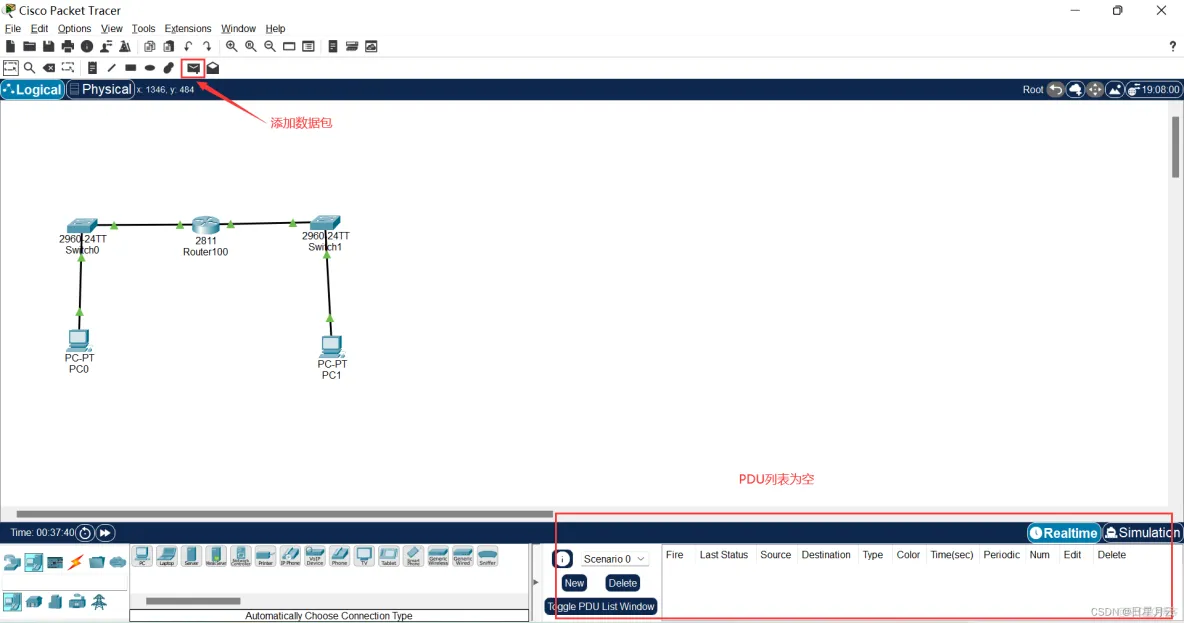This screenshot has height=623, width=1184.
Task: Choose the Connections lightning category
Action: tap(76, 563)
